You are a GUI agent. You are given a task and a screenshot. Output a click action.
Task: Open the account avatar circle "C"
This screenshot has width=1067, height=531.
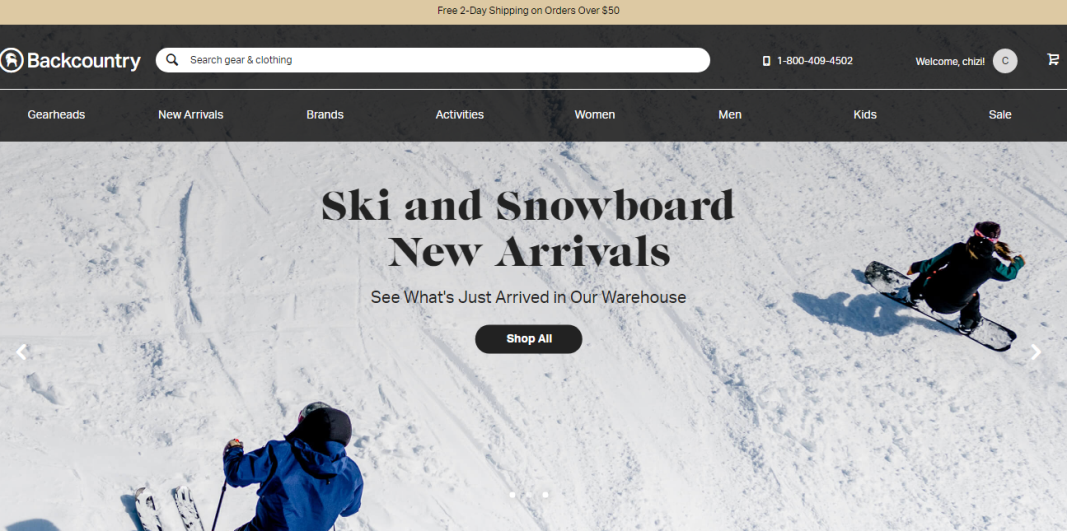1005,61
